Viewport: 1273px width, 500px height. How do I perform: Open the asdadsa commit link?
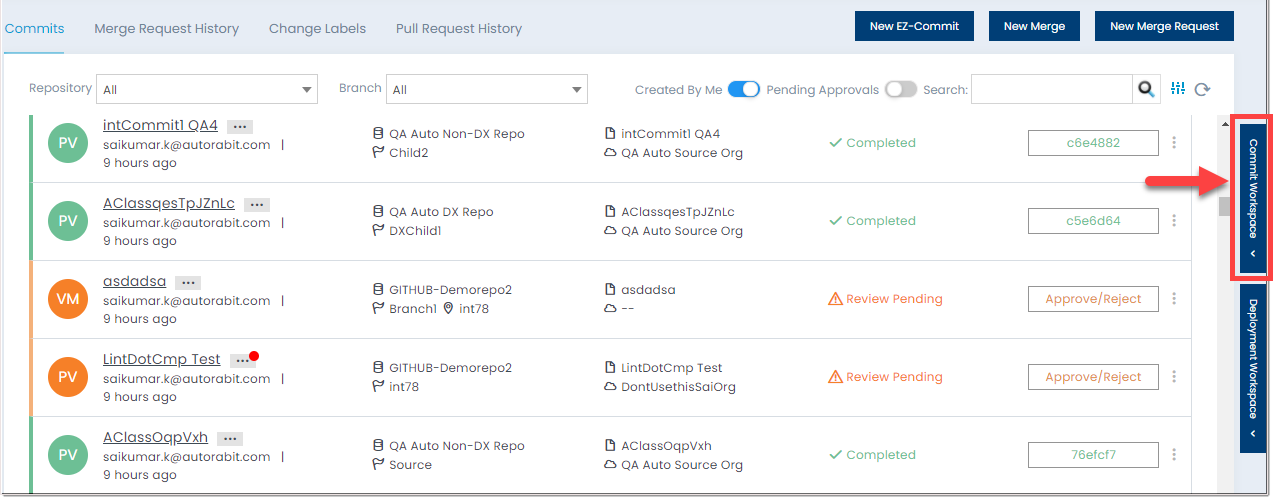[135, 281]
